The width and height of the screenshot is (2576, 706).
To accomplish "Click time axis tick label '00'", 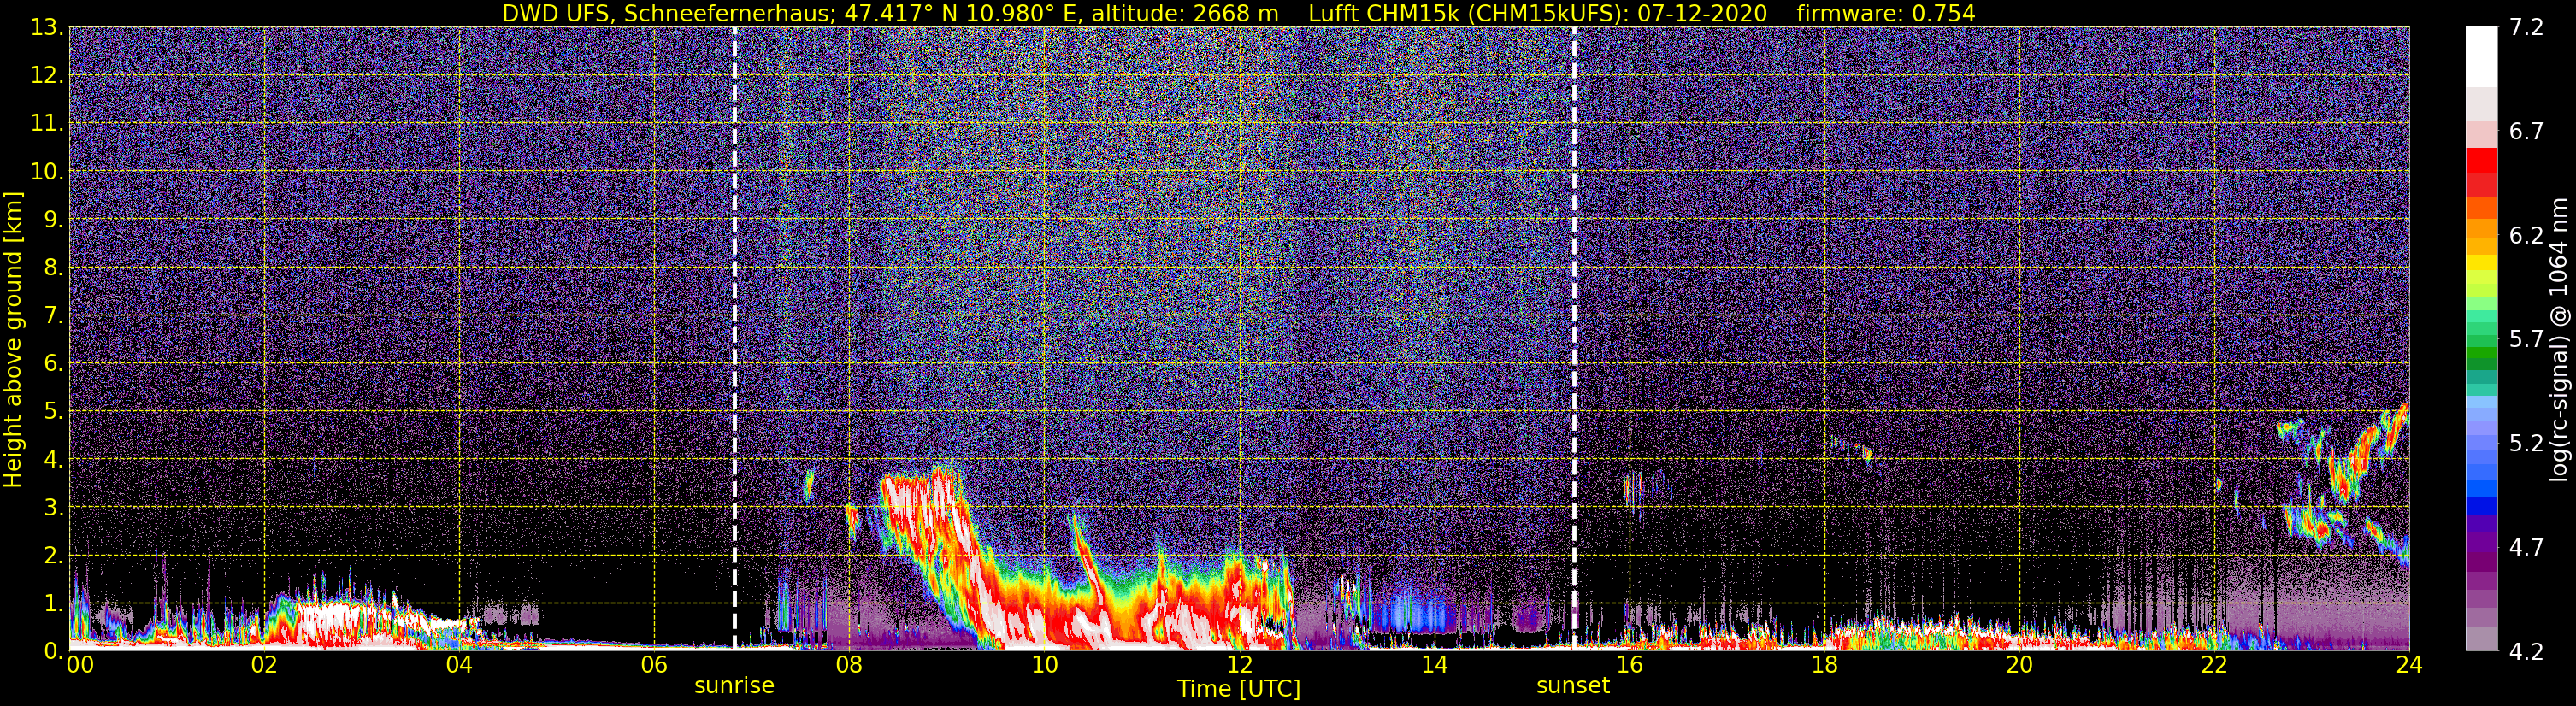I will click(80, 665).
